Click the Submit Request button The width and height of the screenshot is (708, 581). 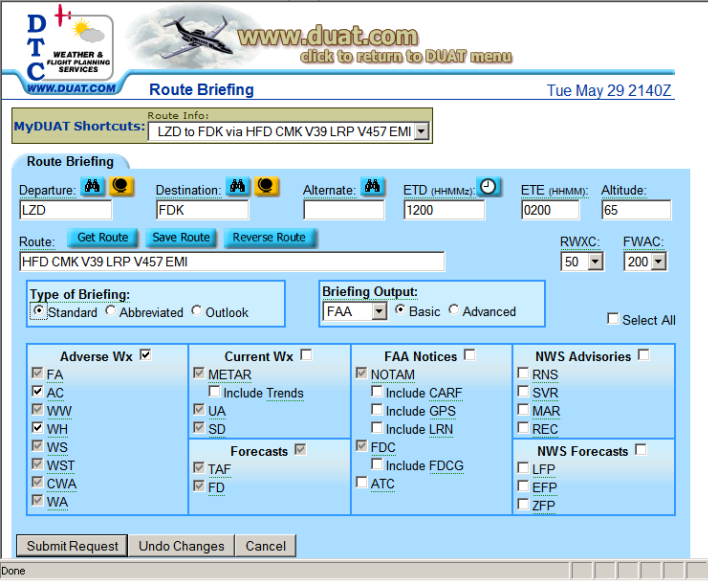click(x=72, y=546)
